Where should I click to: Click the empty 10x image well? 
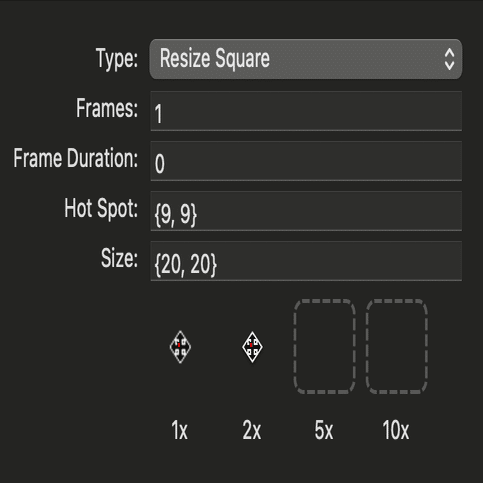[x=397, y=347]
